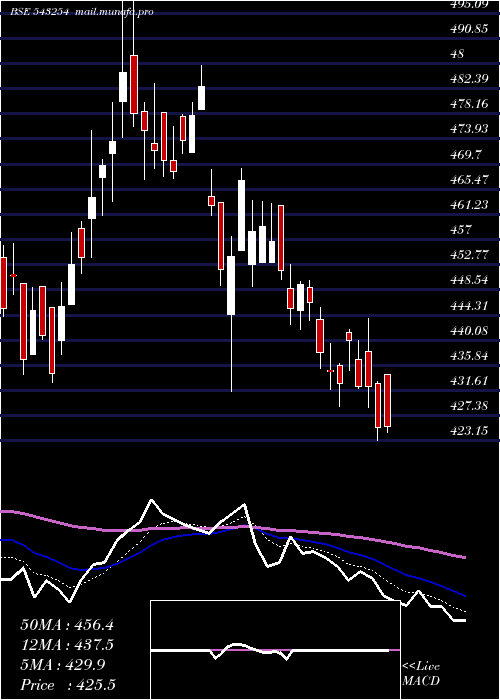Click the 5MA : 429.9 readout
Image resolution: width=500 pixels, height=700 pixels.
point(63,665)
